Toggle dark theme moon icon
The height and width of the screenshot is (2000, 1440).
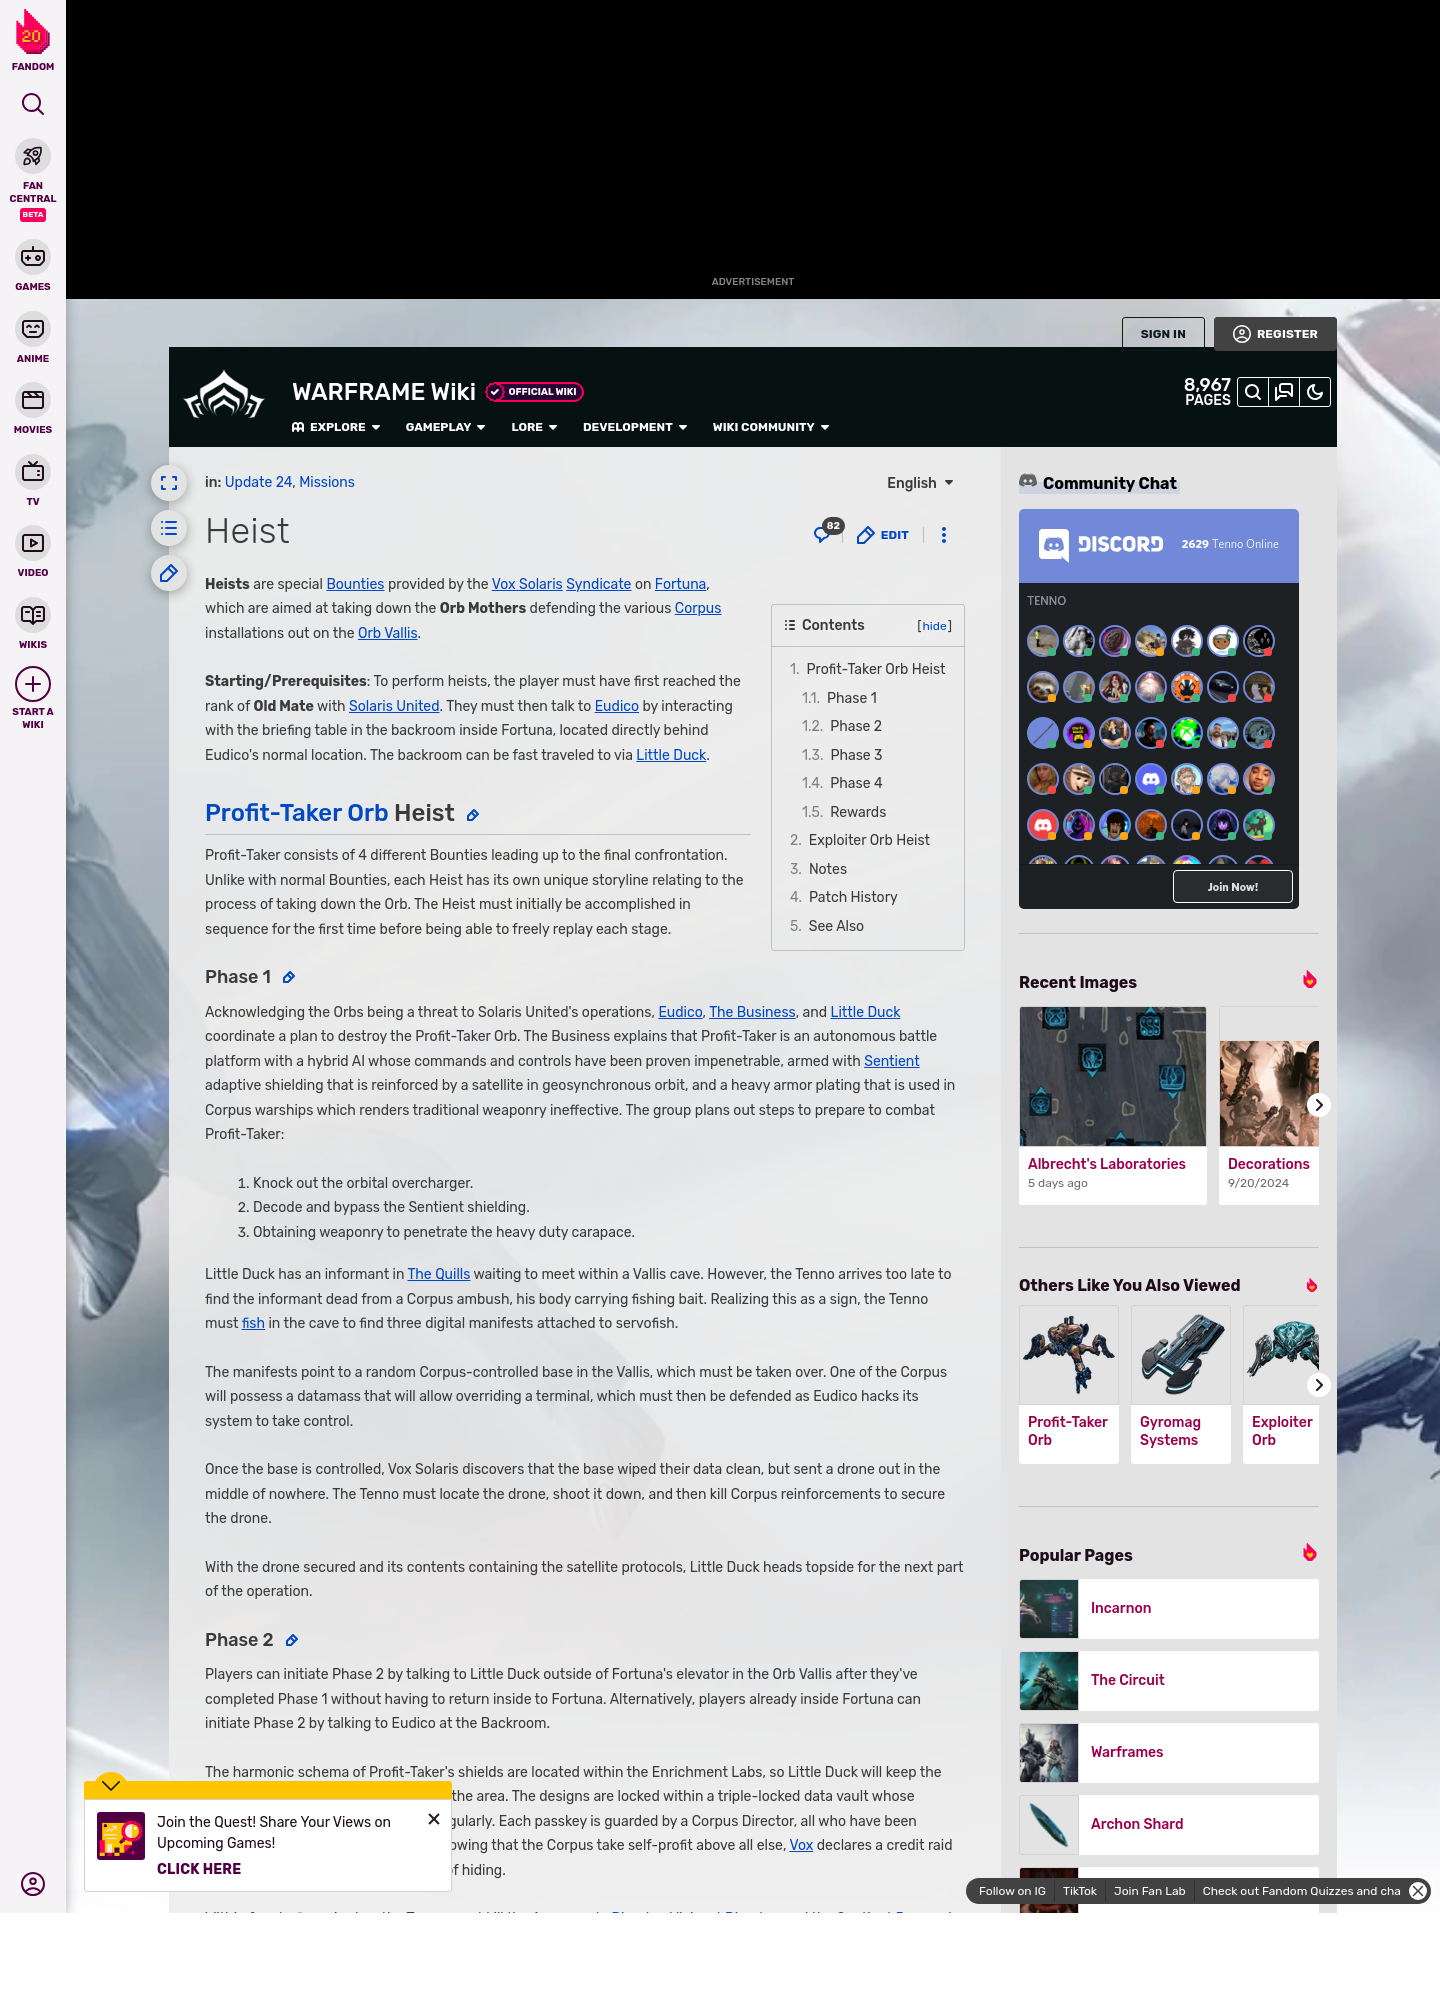pos(1315,392)
